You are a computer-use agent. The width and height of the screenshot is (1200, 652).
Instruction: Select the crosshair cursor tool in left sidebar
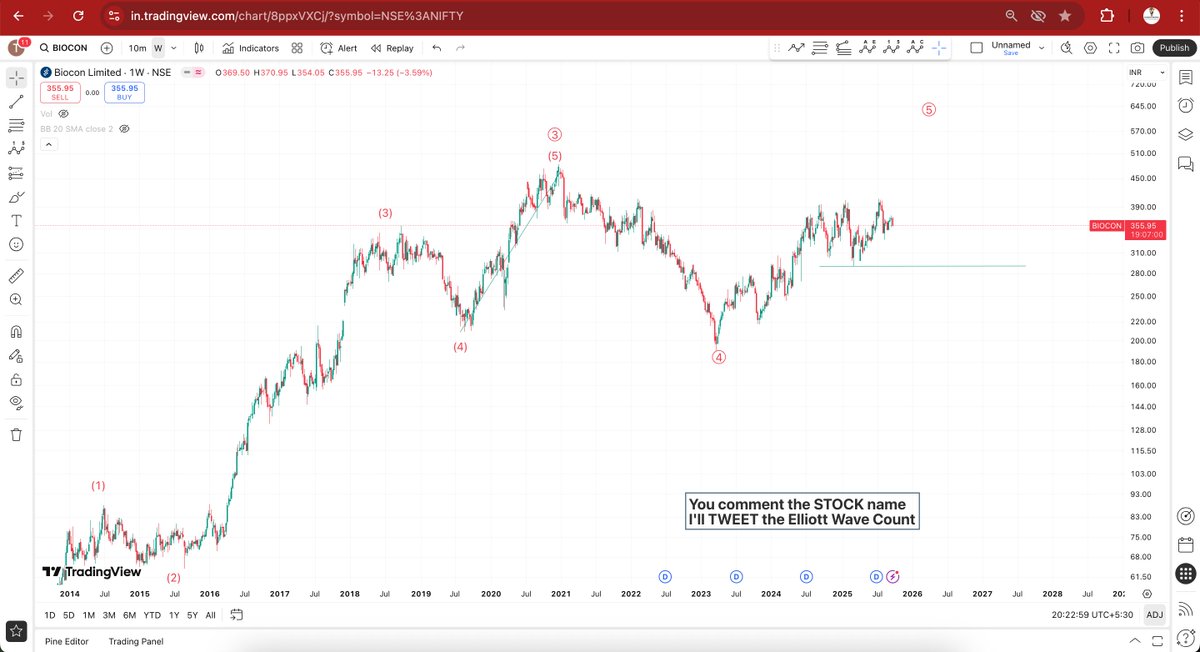pos(16,77)
